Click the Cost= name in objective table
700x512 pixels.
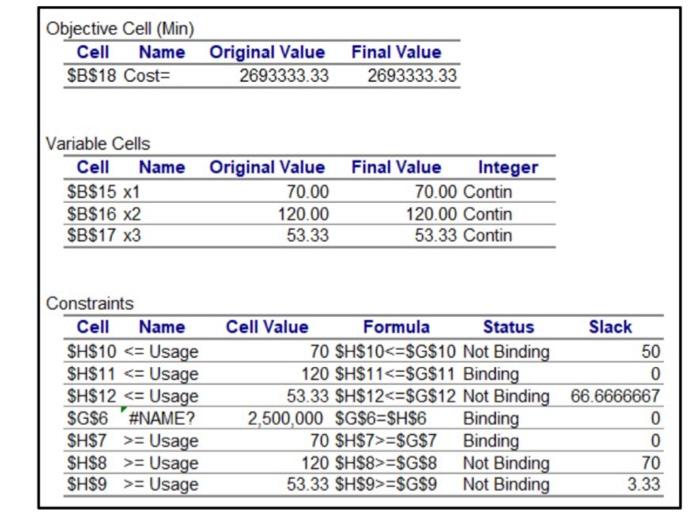(147, 75)
